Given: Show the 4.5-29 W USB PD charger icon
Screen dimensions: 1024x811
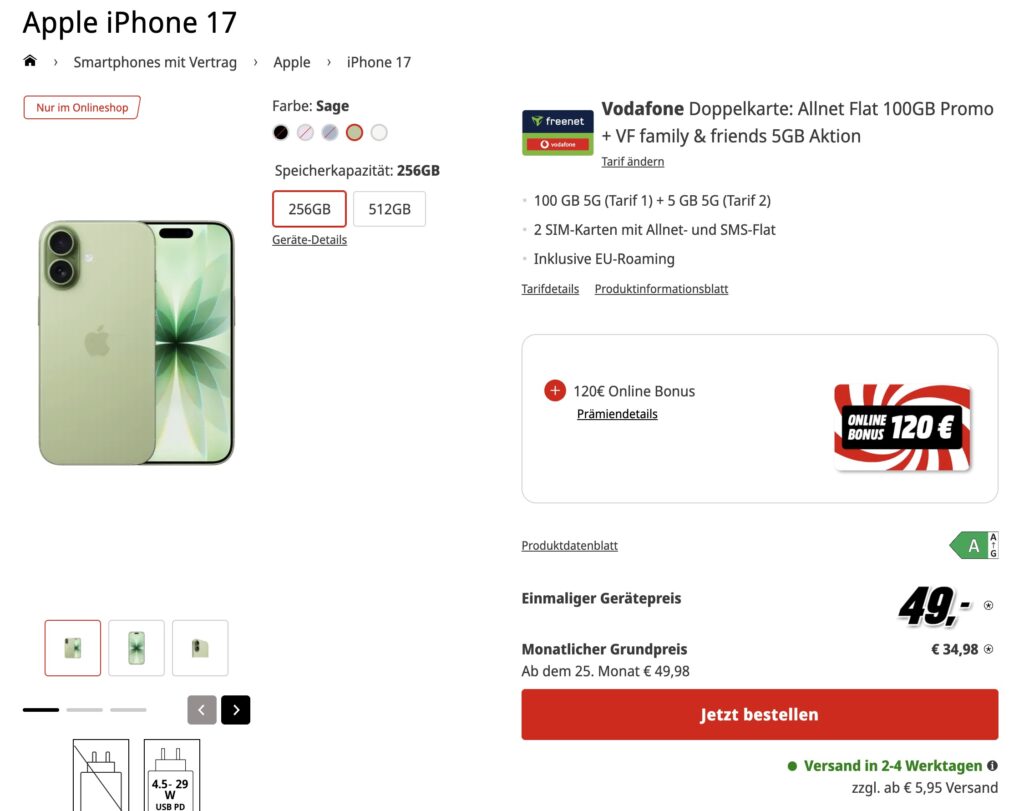Looking at the screenshot, I should [171, 775].
